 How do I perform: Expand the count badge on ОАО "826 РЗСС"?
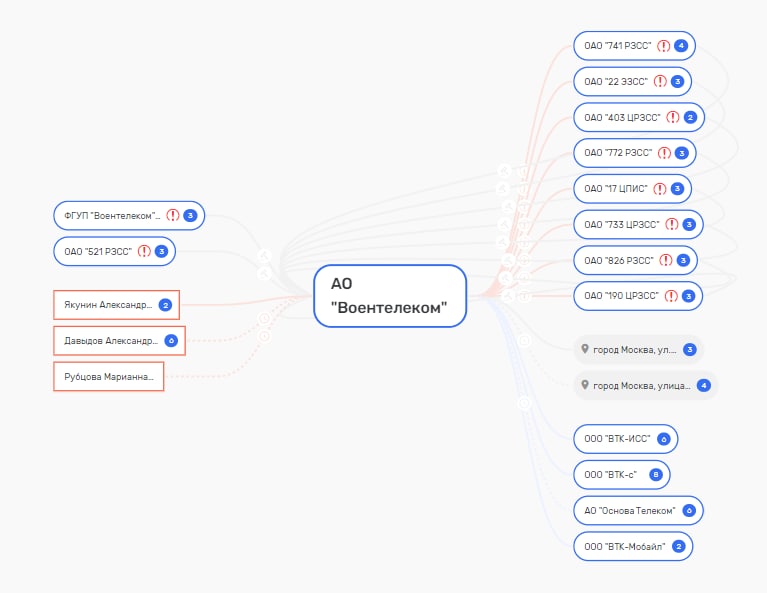pos(683,260)
